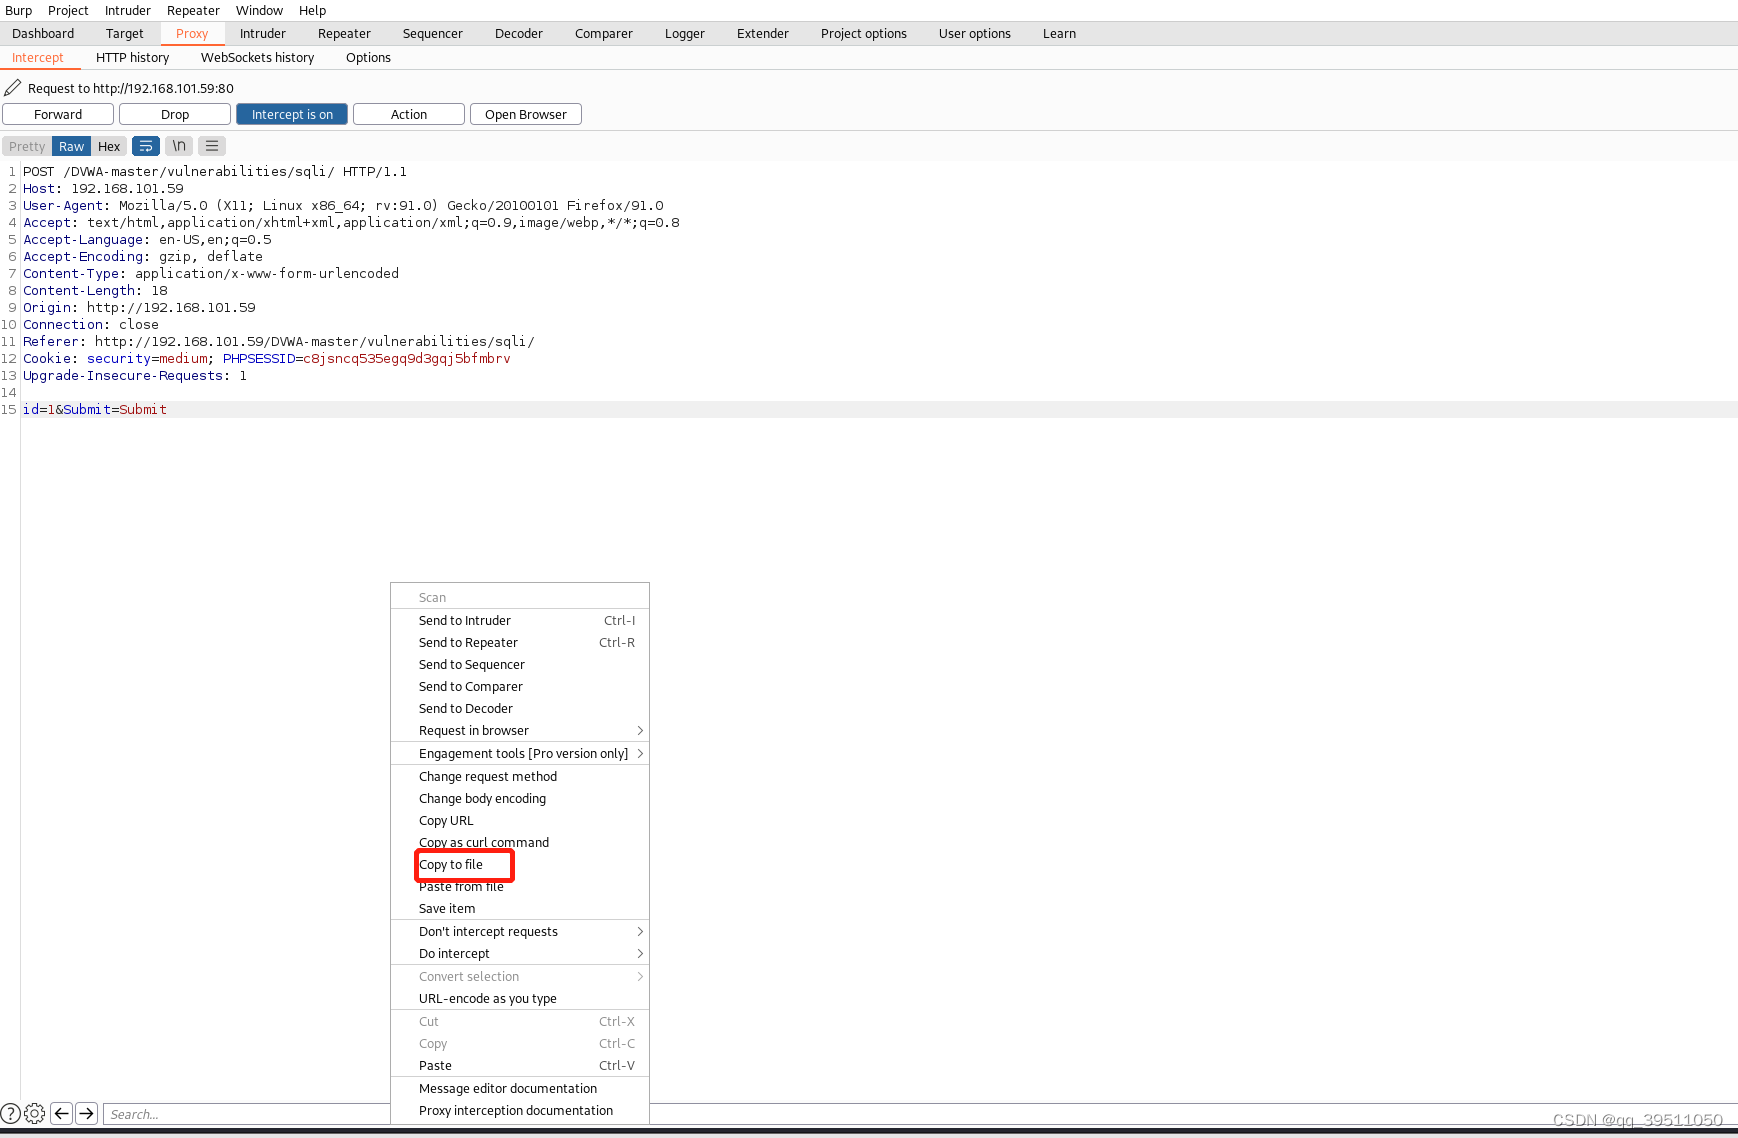Click the pencil edit icon beside Request
The image size is (1738, 1138).
click(13, 88)
